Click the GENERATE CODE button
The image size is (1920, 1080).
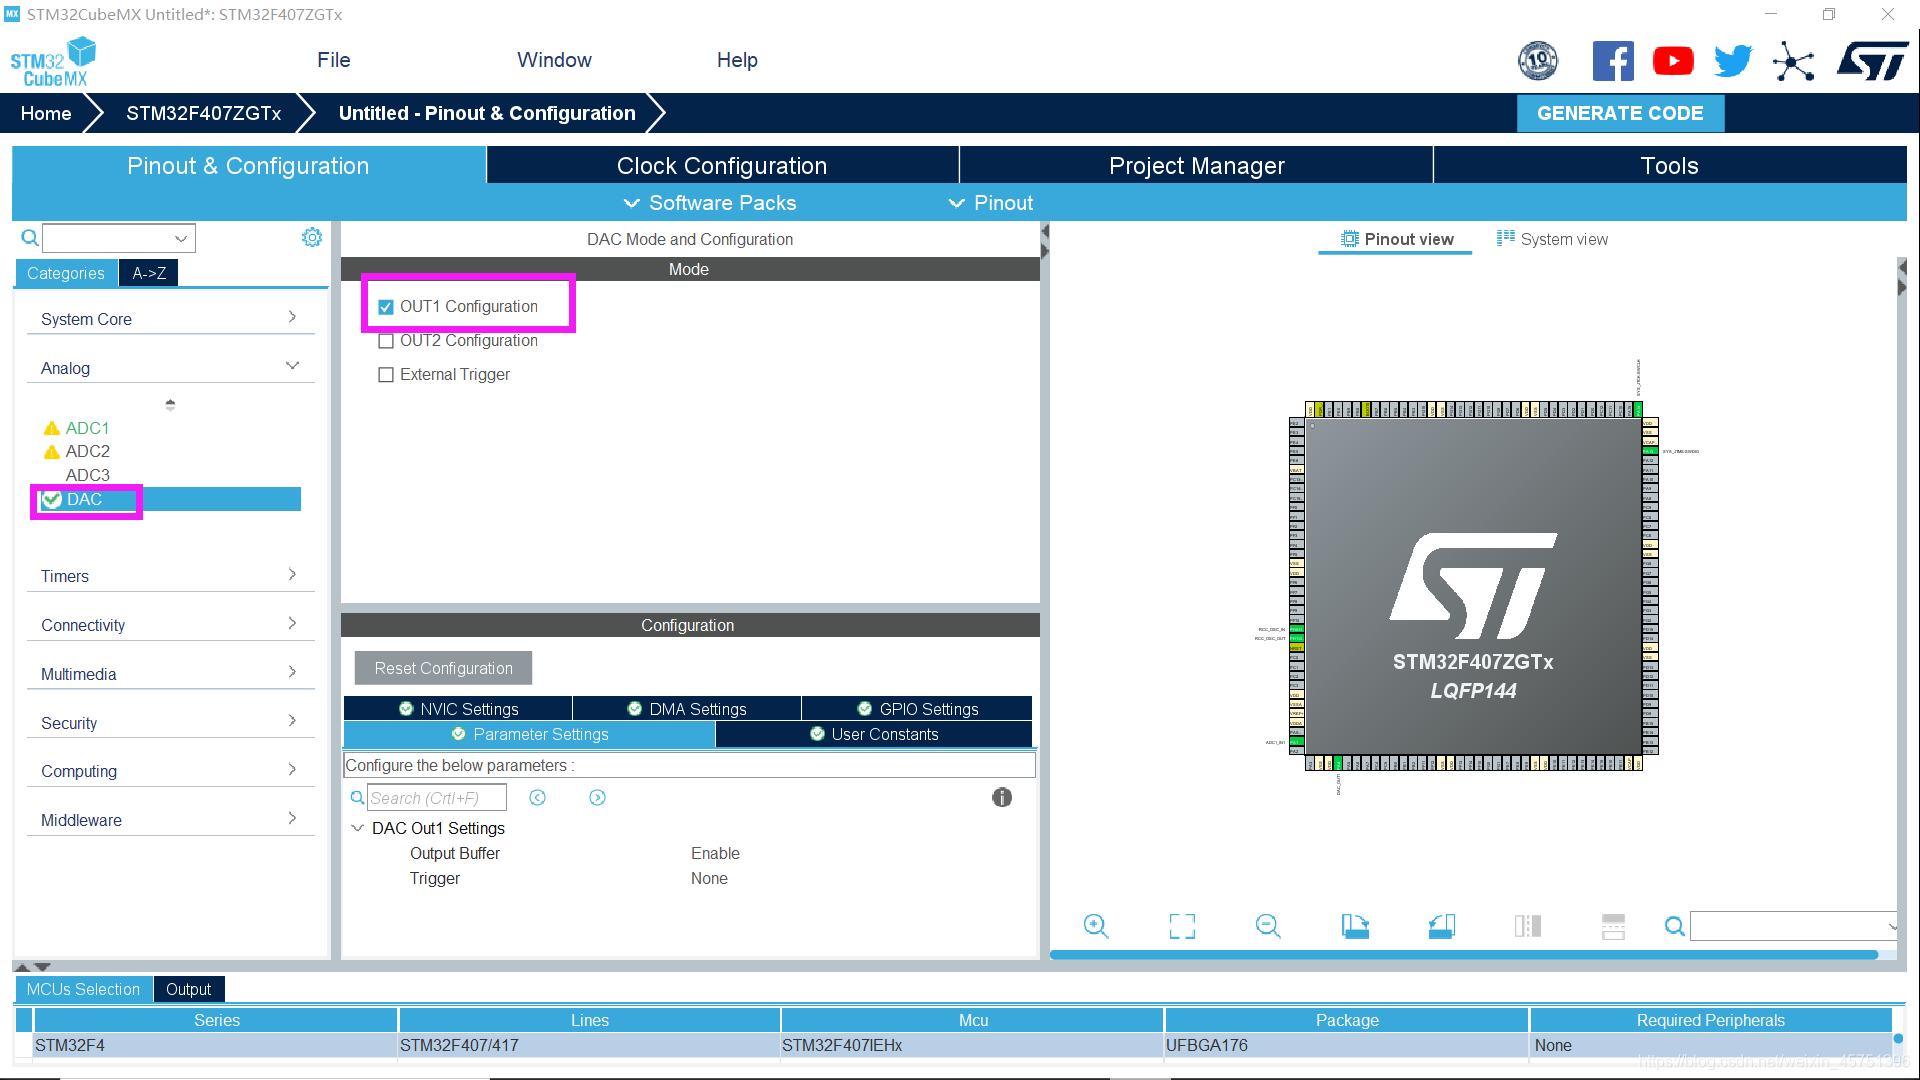click(1620, 113)
